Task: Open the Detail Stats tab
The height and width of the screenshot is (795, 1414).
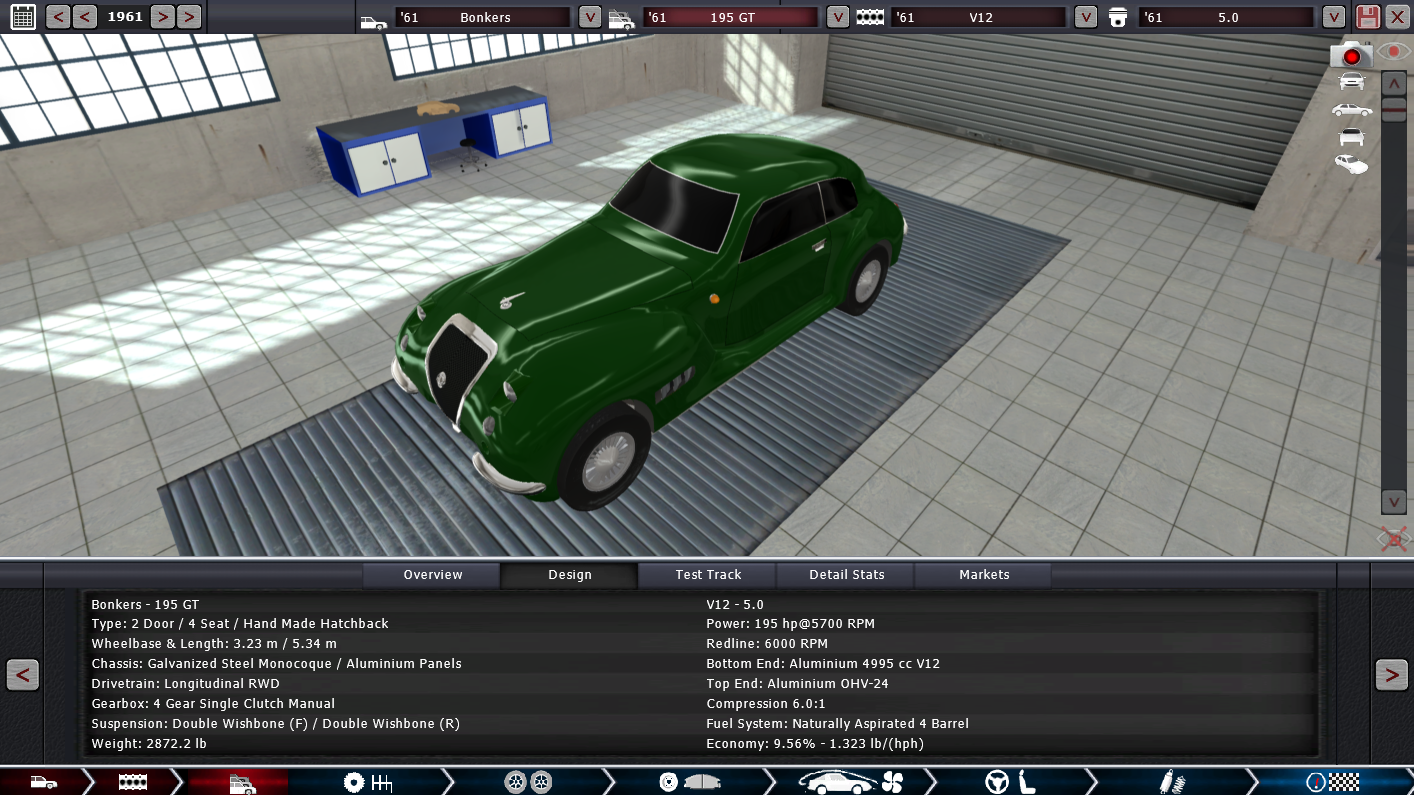Action: point(846,575)
